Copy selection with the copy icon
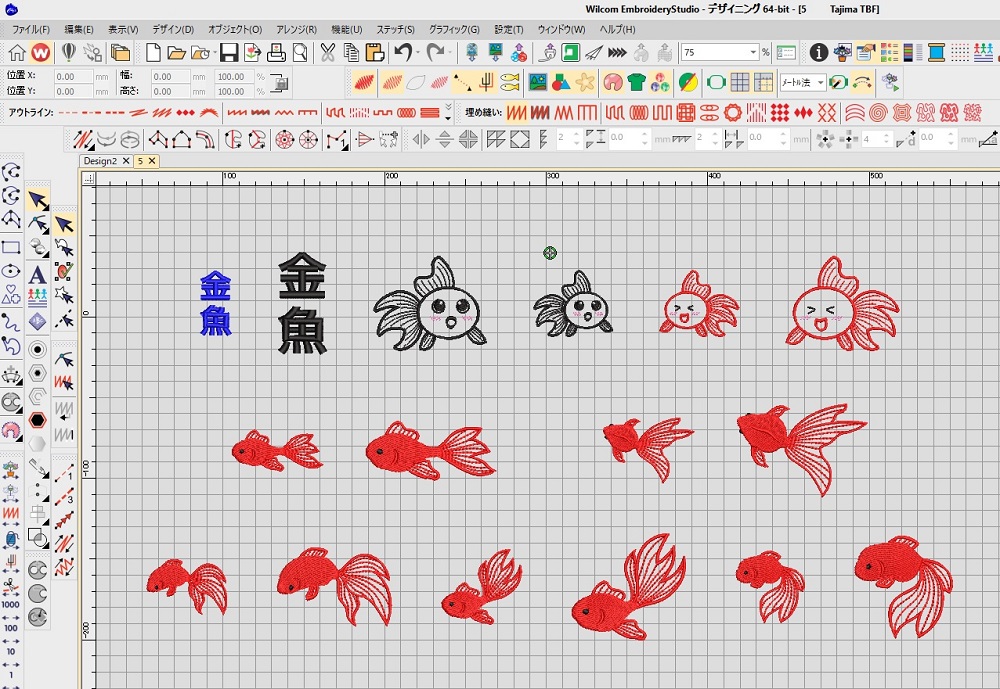Viewport: 1000px width, 689px height. coord(351,52)
